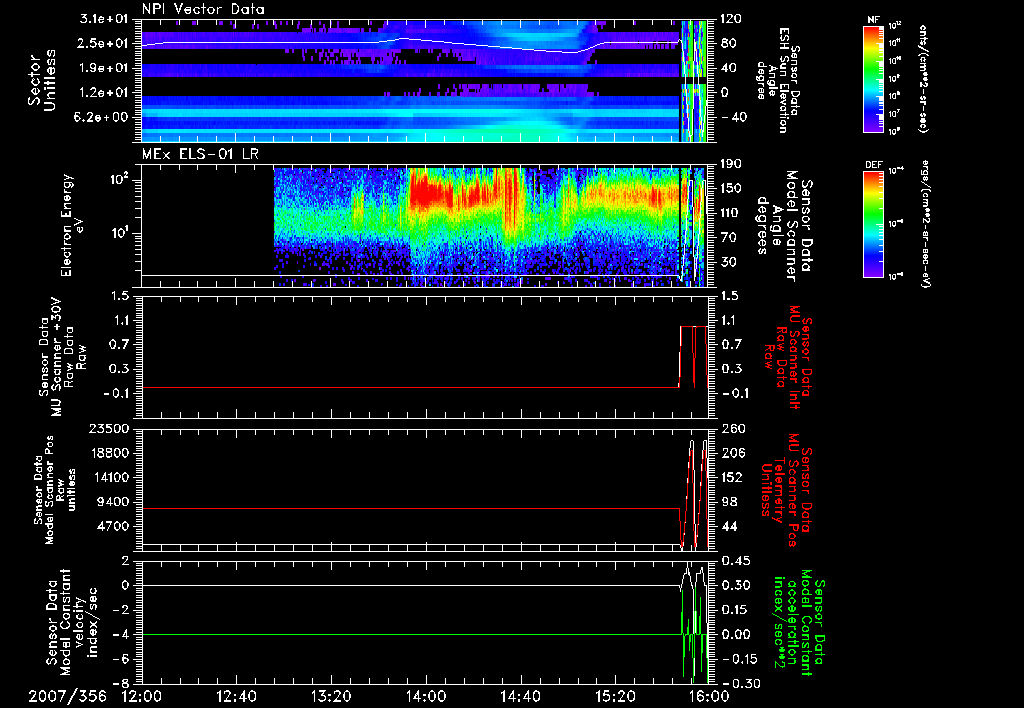Click the 16:00 time axis label
This screenshot has width=1024, height=708.
pos(710,696)
